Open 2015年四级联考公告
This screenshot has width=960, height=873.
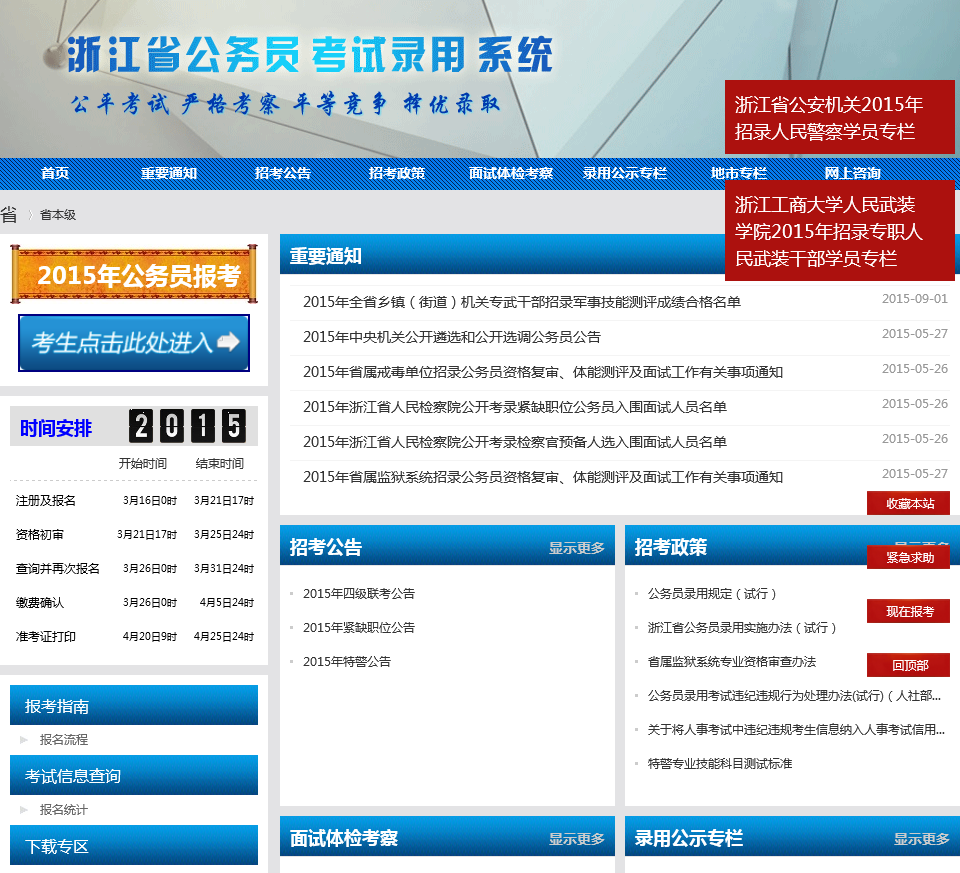click(x=359, y=594)
